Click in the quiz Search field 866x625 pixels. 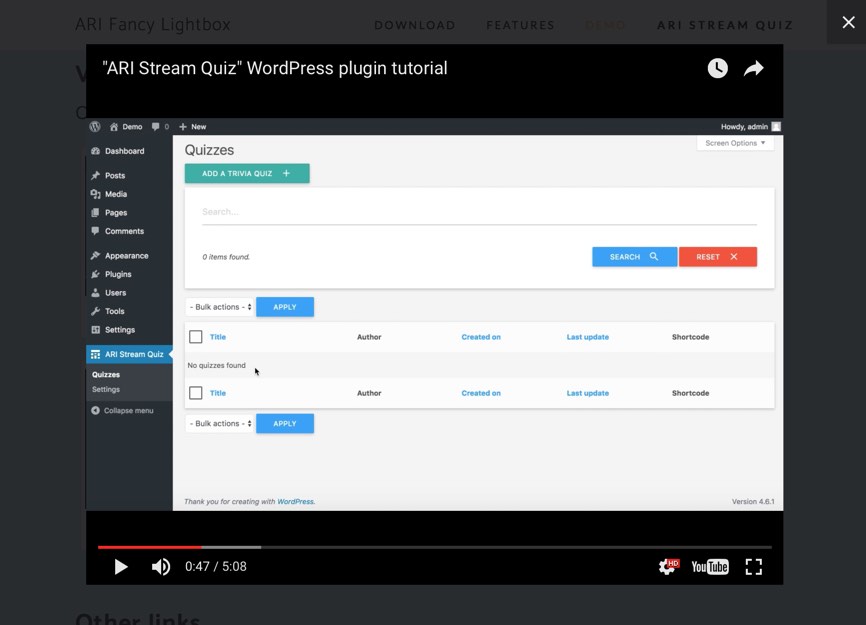(479, 212)
